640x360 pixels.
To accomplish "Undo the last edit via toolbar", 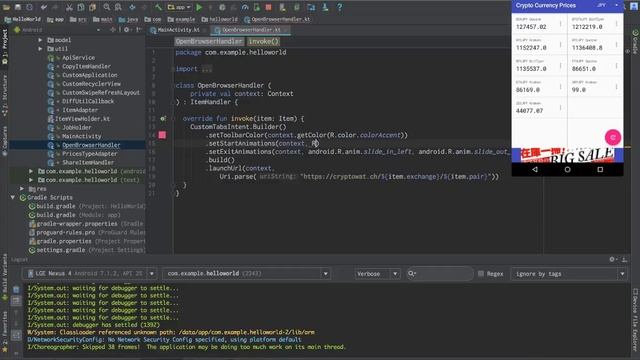I will tap(44, 7).
